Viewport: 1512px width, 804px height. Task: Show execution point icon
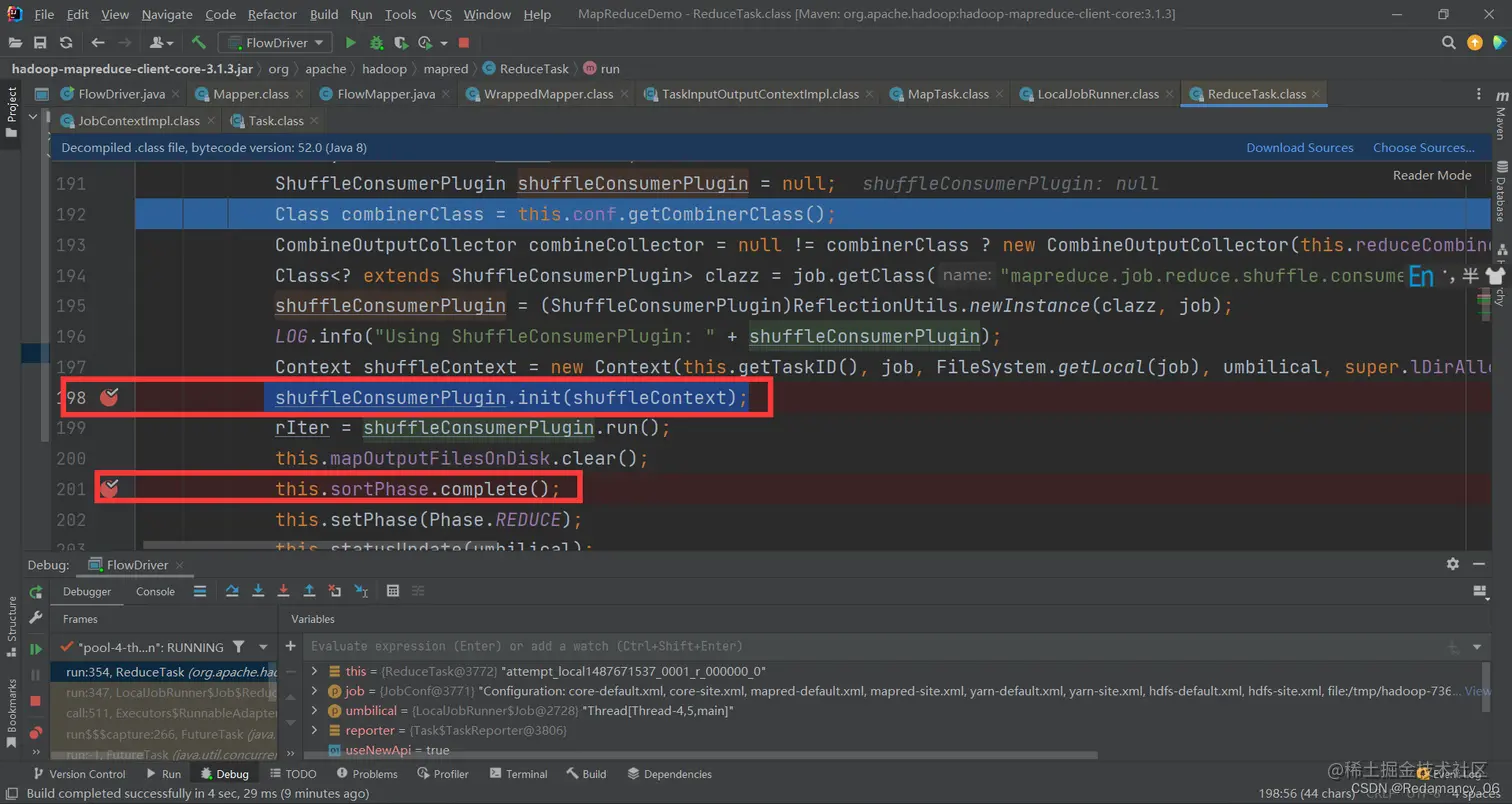(200, 591)
